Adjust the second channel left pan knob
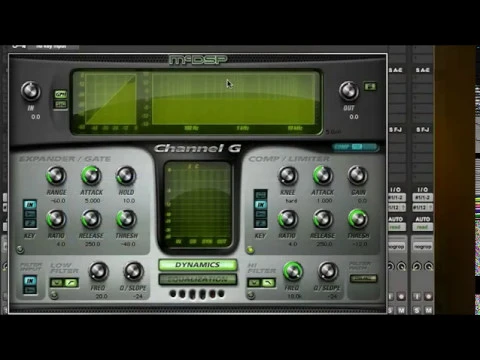 (417, 266)
